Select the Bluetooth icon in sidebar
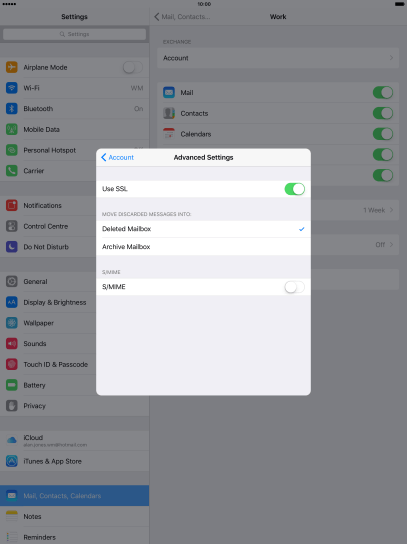This screenshot has height=544, width=407. point(11,109)
